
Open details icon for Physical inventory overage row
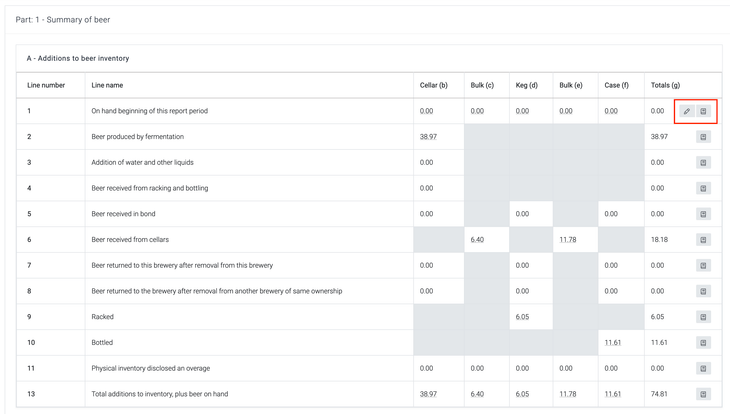click(x=703, y=368)
